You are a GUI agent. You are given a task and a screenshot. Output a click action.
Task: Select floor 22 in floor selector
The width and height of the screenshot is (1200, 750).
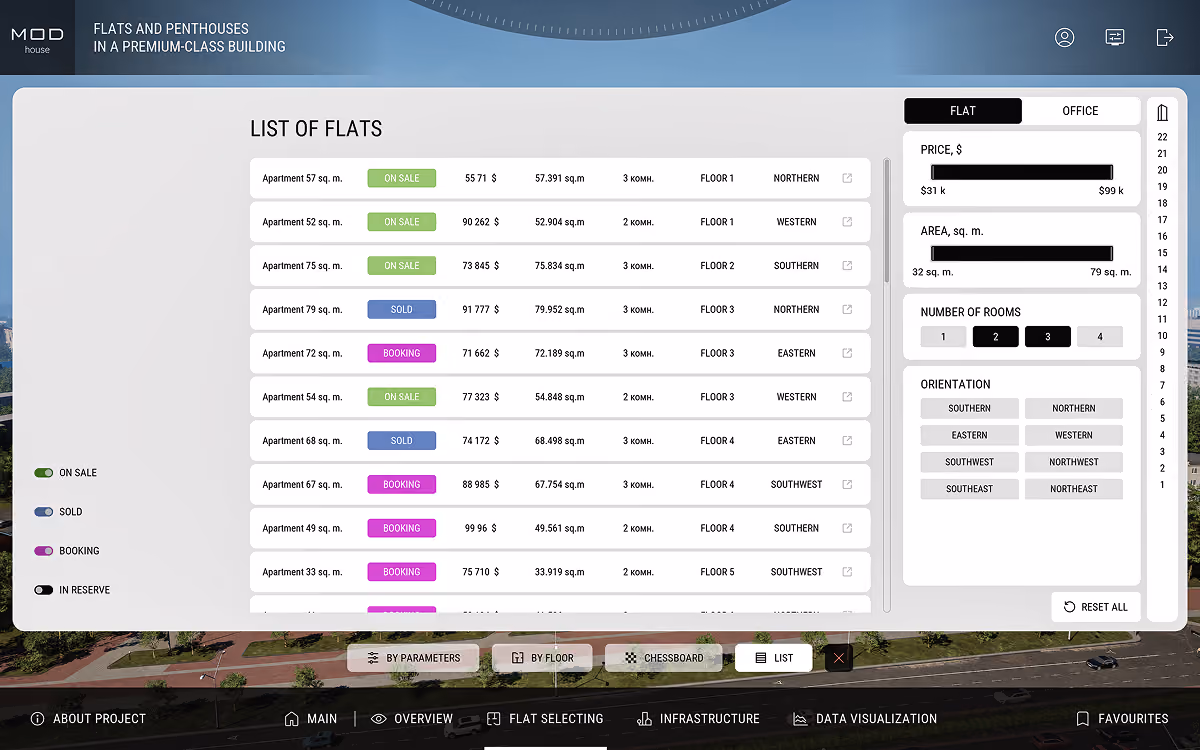pos(1162,137)
